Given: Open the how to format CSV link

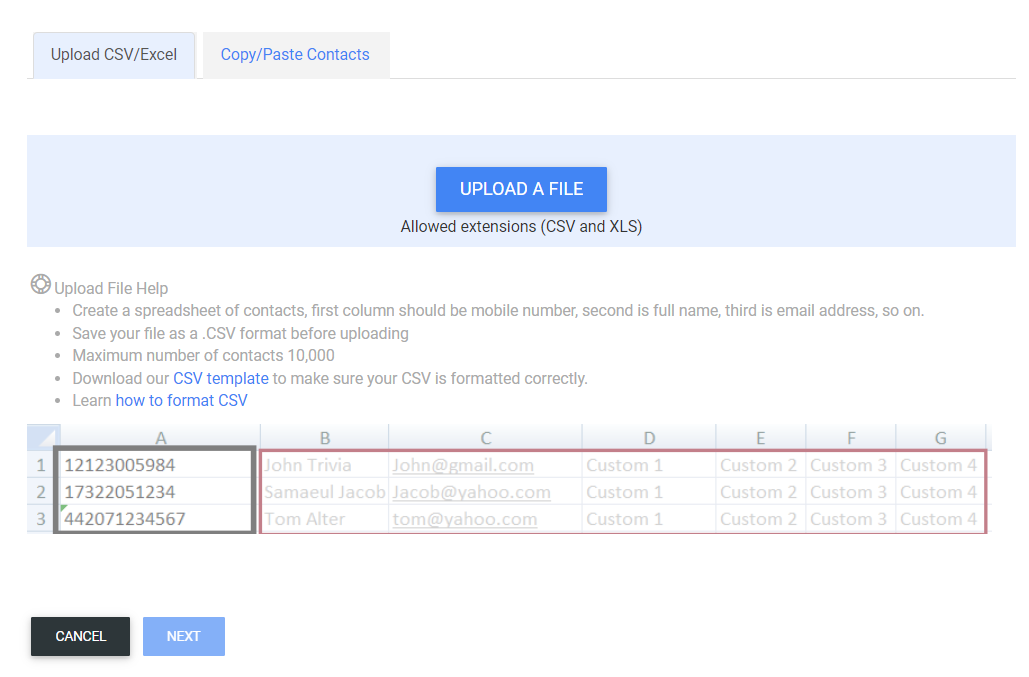Looking at the screenshot, I should click(x=181, y=401).
